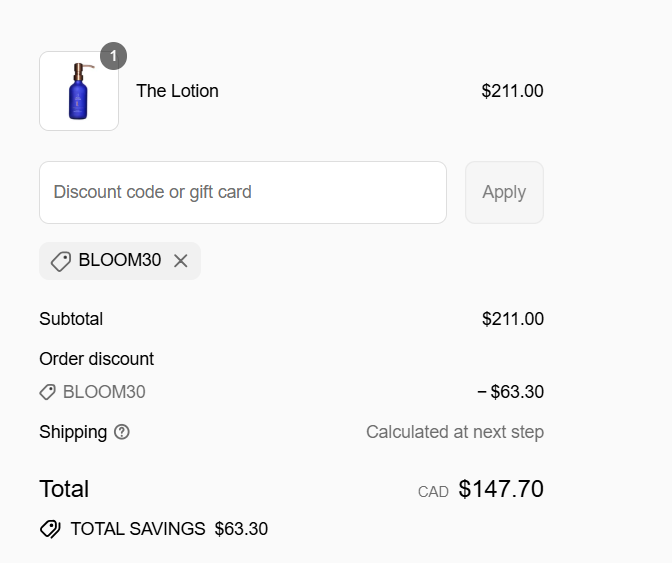Apply the discount code
Viewport: 672px width, 563px height.
pyautogui.click(x=504, y=192)
